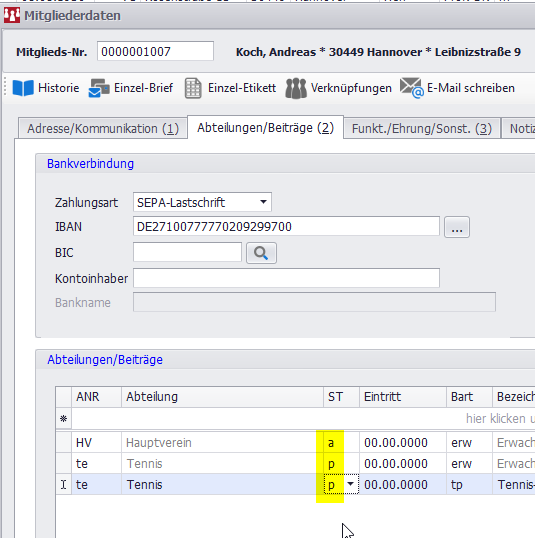Click the E-Mail schreiben envelope icon
This screenshot has height=538, width=535.
pyautogui.click(x=411, y=88)
